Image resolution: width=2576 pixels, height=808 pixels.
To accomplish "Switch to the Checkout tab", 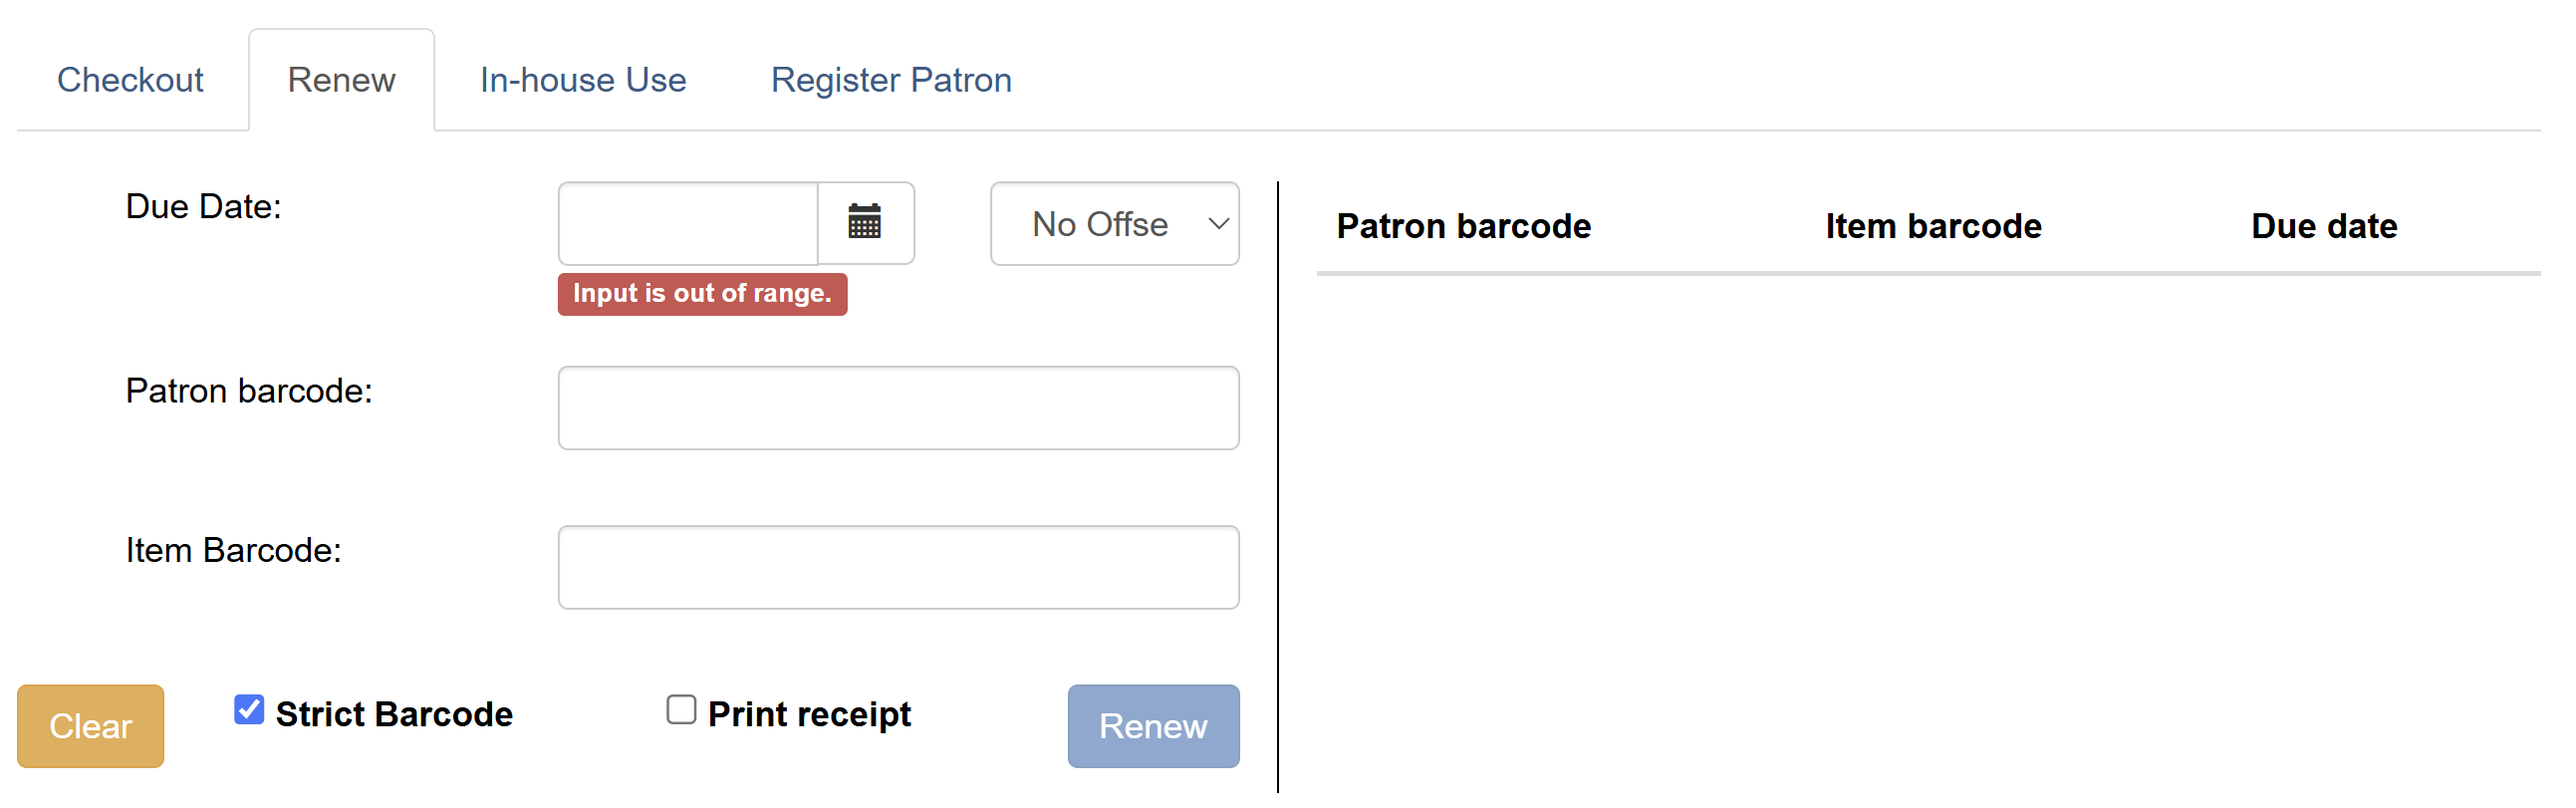I will pyautogui.click(x=130, y=79).
